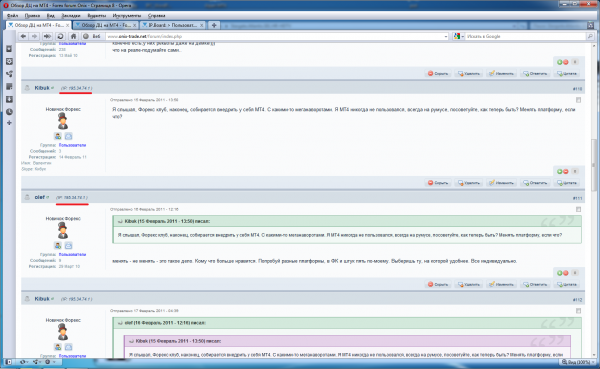Click the IP address link in olef's header
The height and width of the screenshot is (369, 600).
click(72, 198)
